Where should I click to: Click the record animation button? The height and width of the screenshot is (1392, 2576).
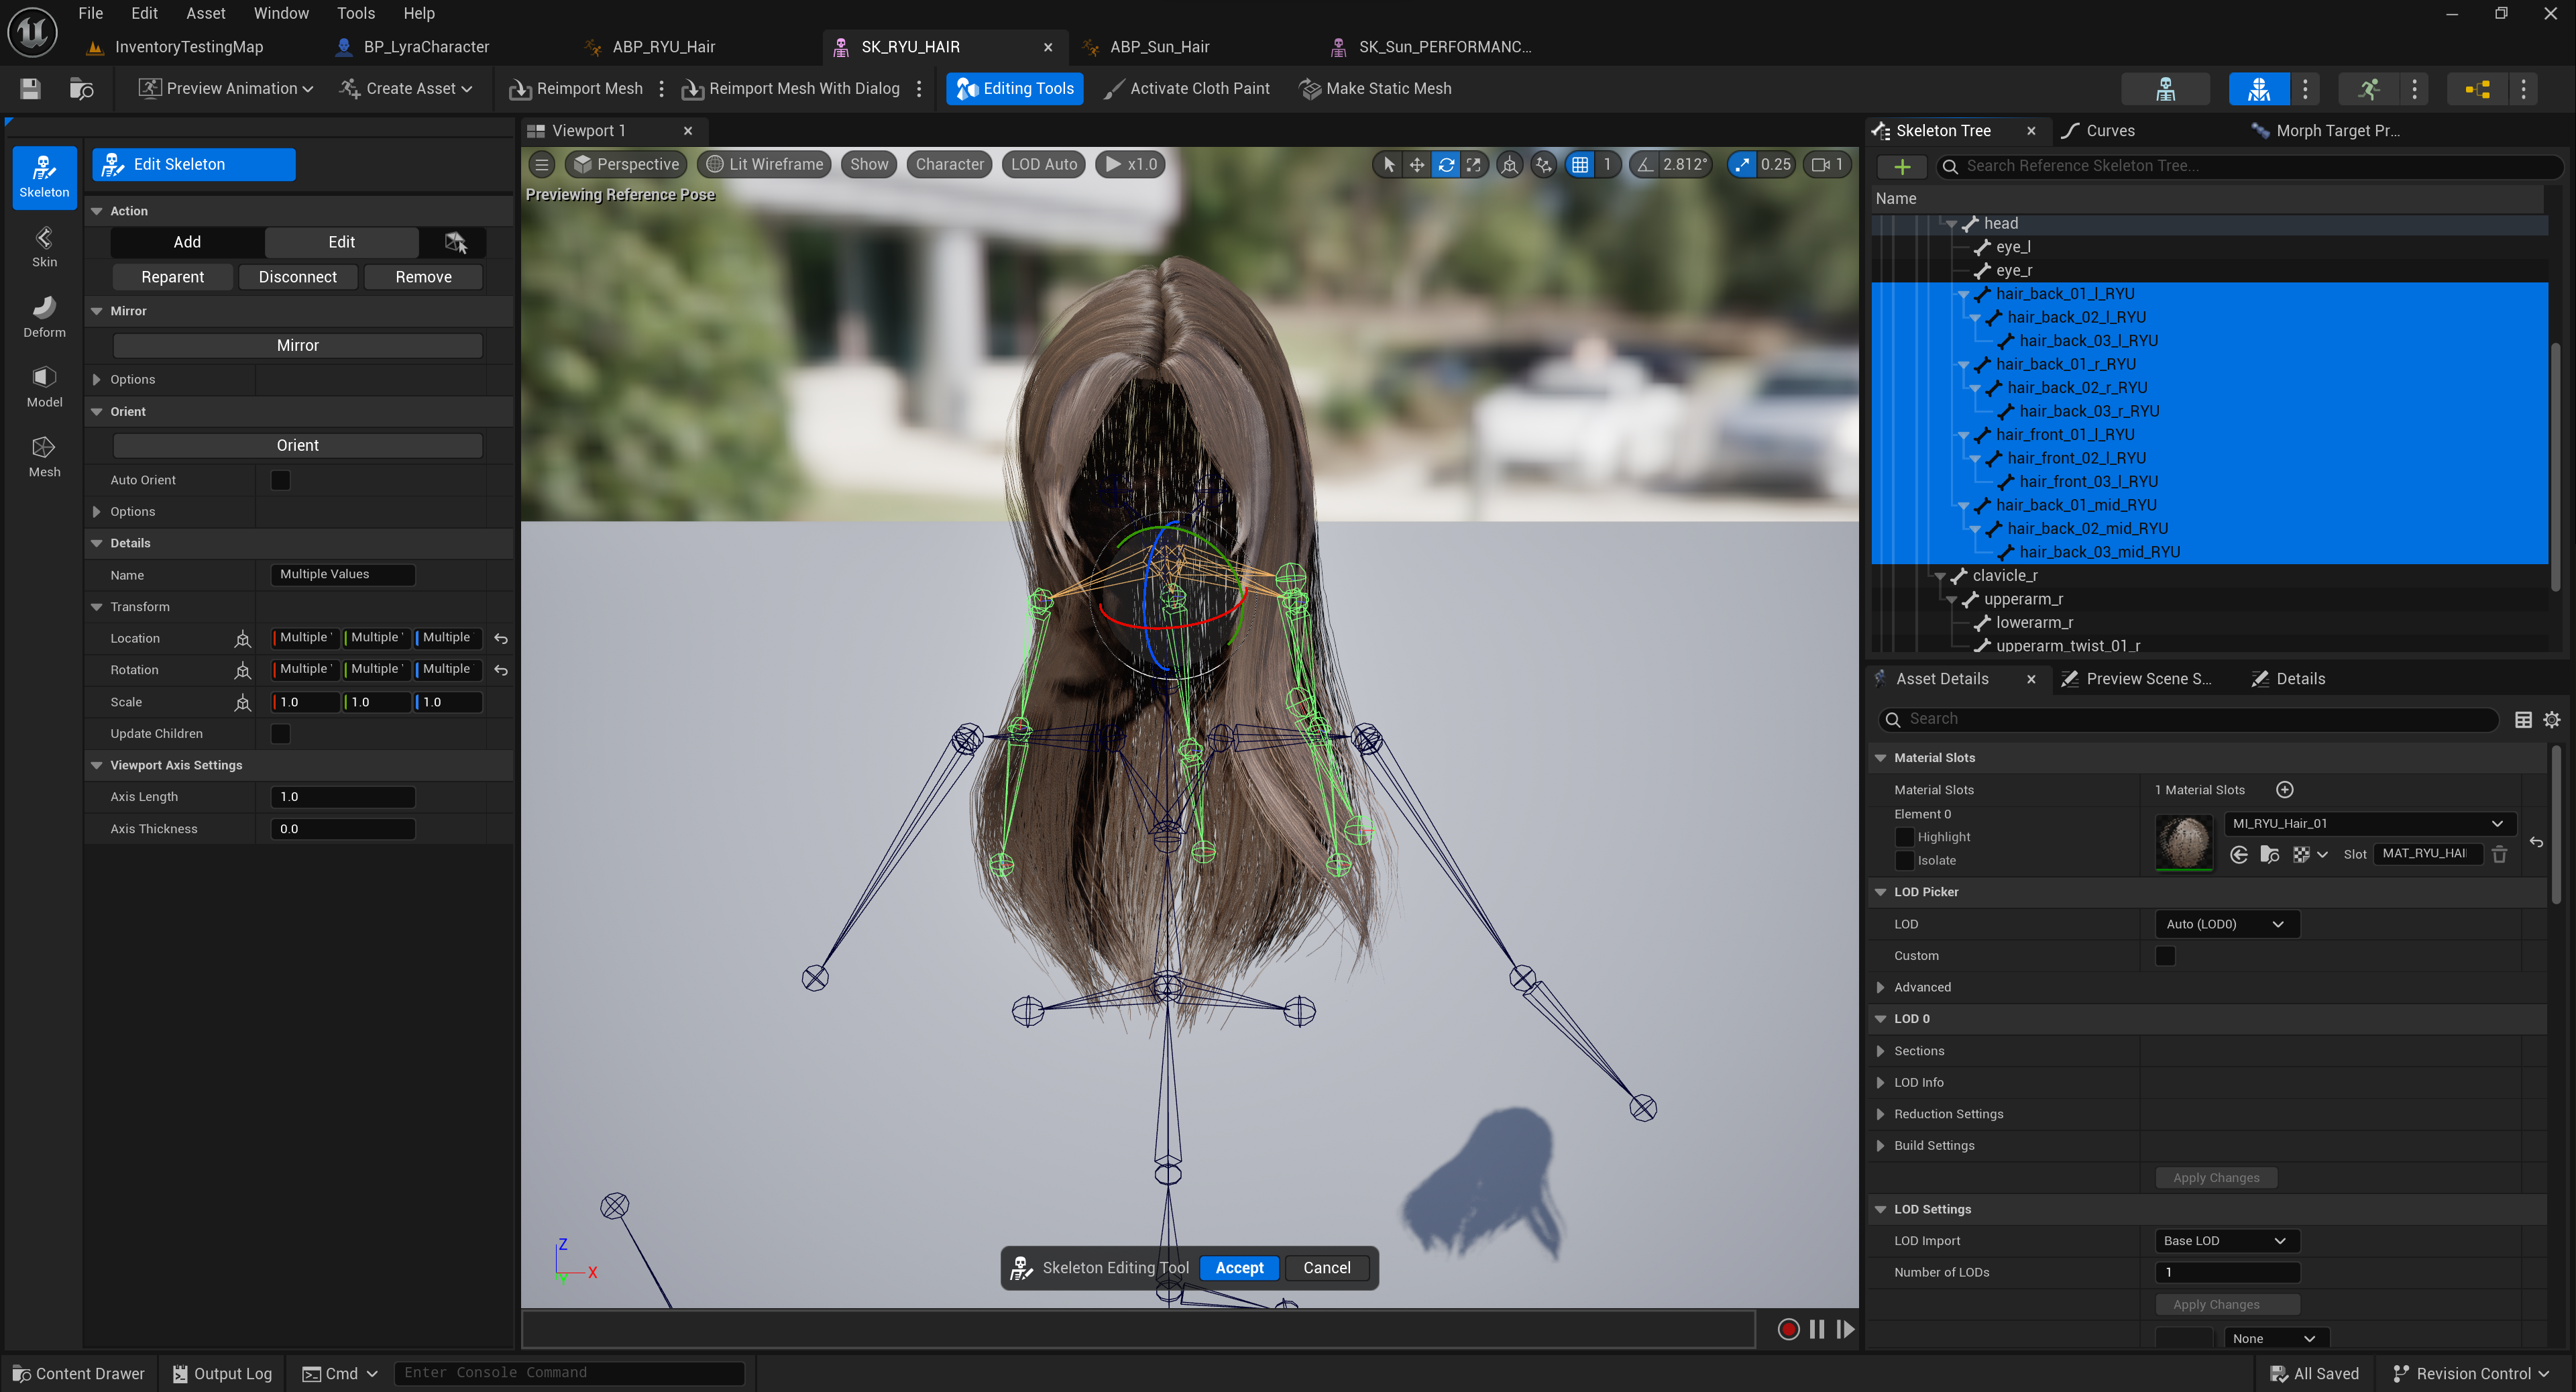1788,1329
